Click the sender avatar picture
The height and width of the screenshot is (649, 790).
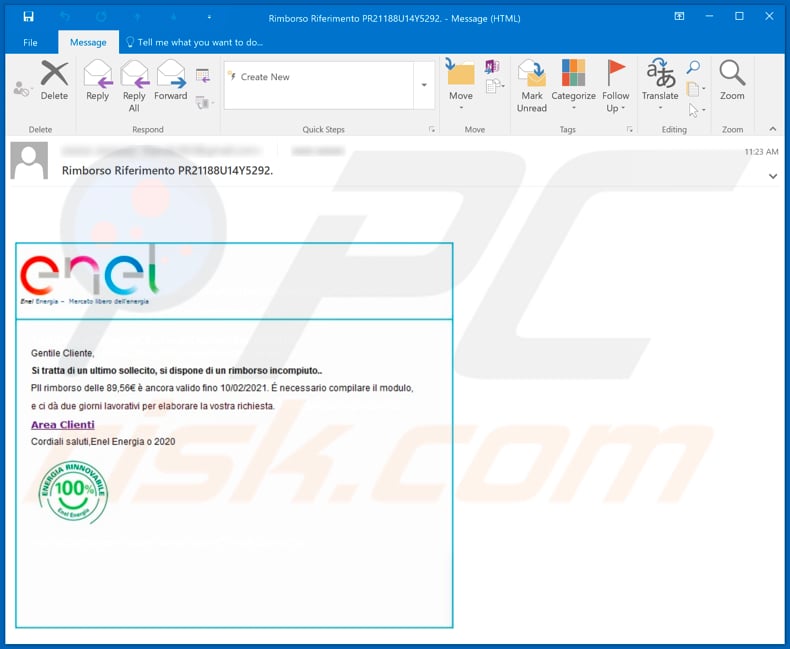tap(29, 161)
